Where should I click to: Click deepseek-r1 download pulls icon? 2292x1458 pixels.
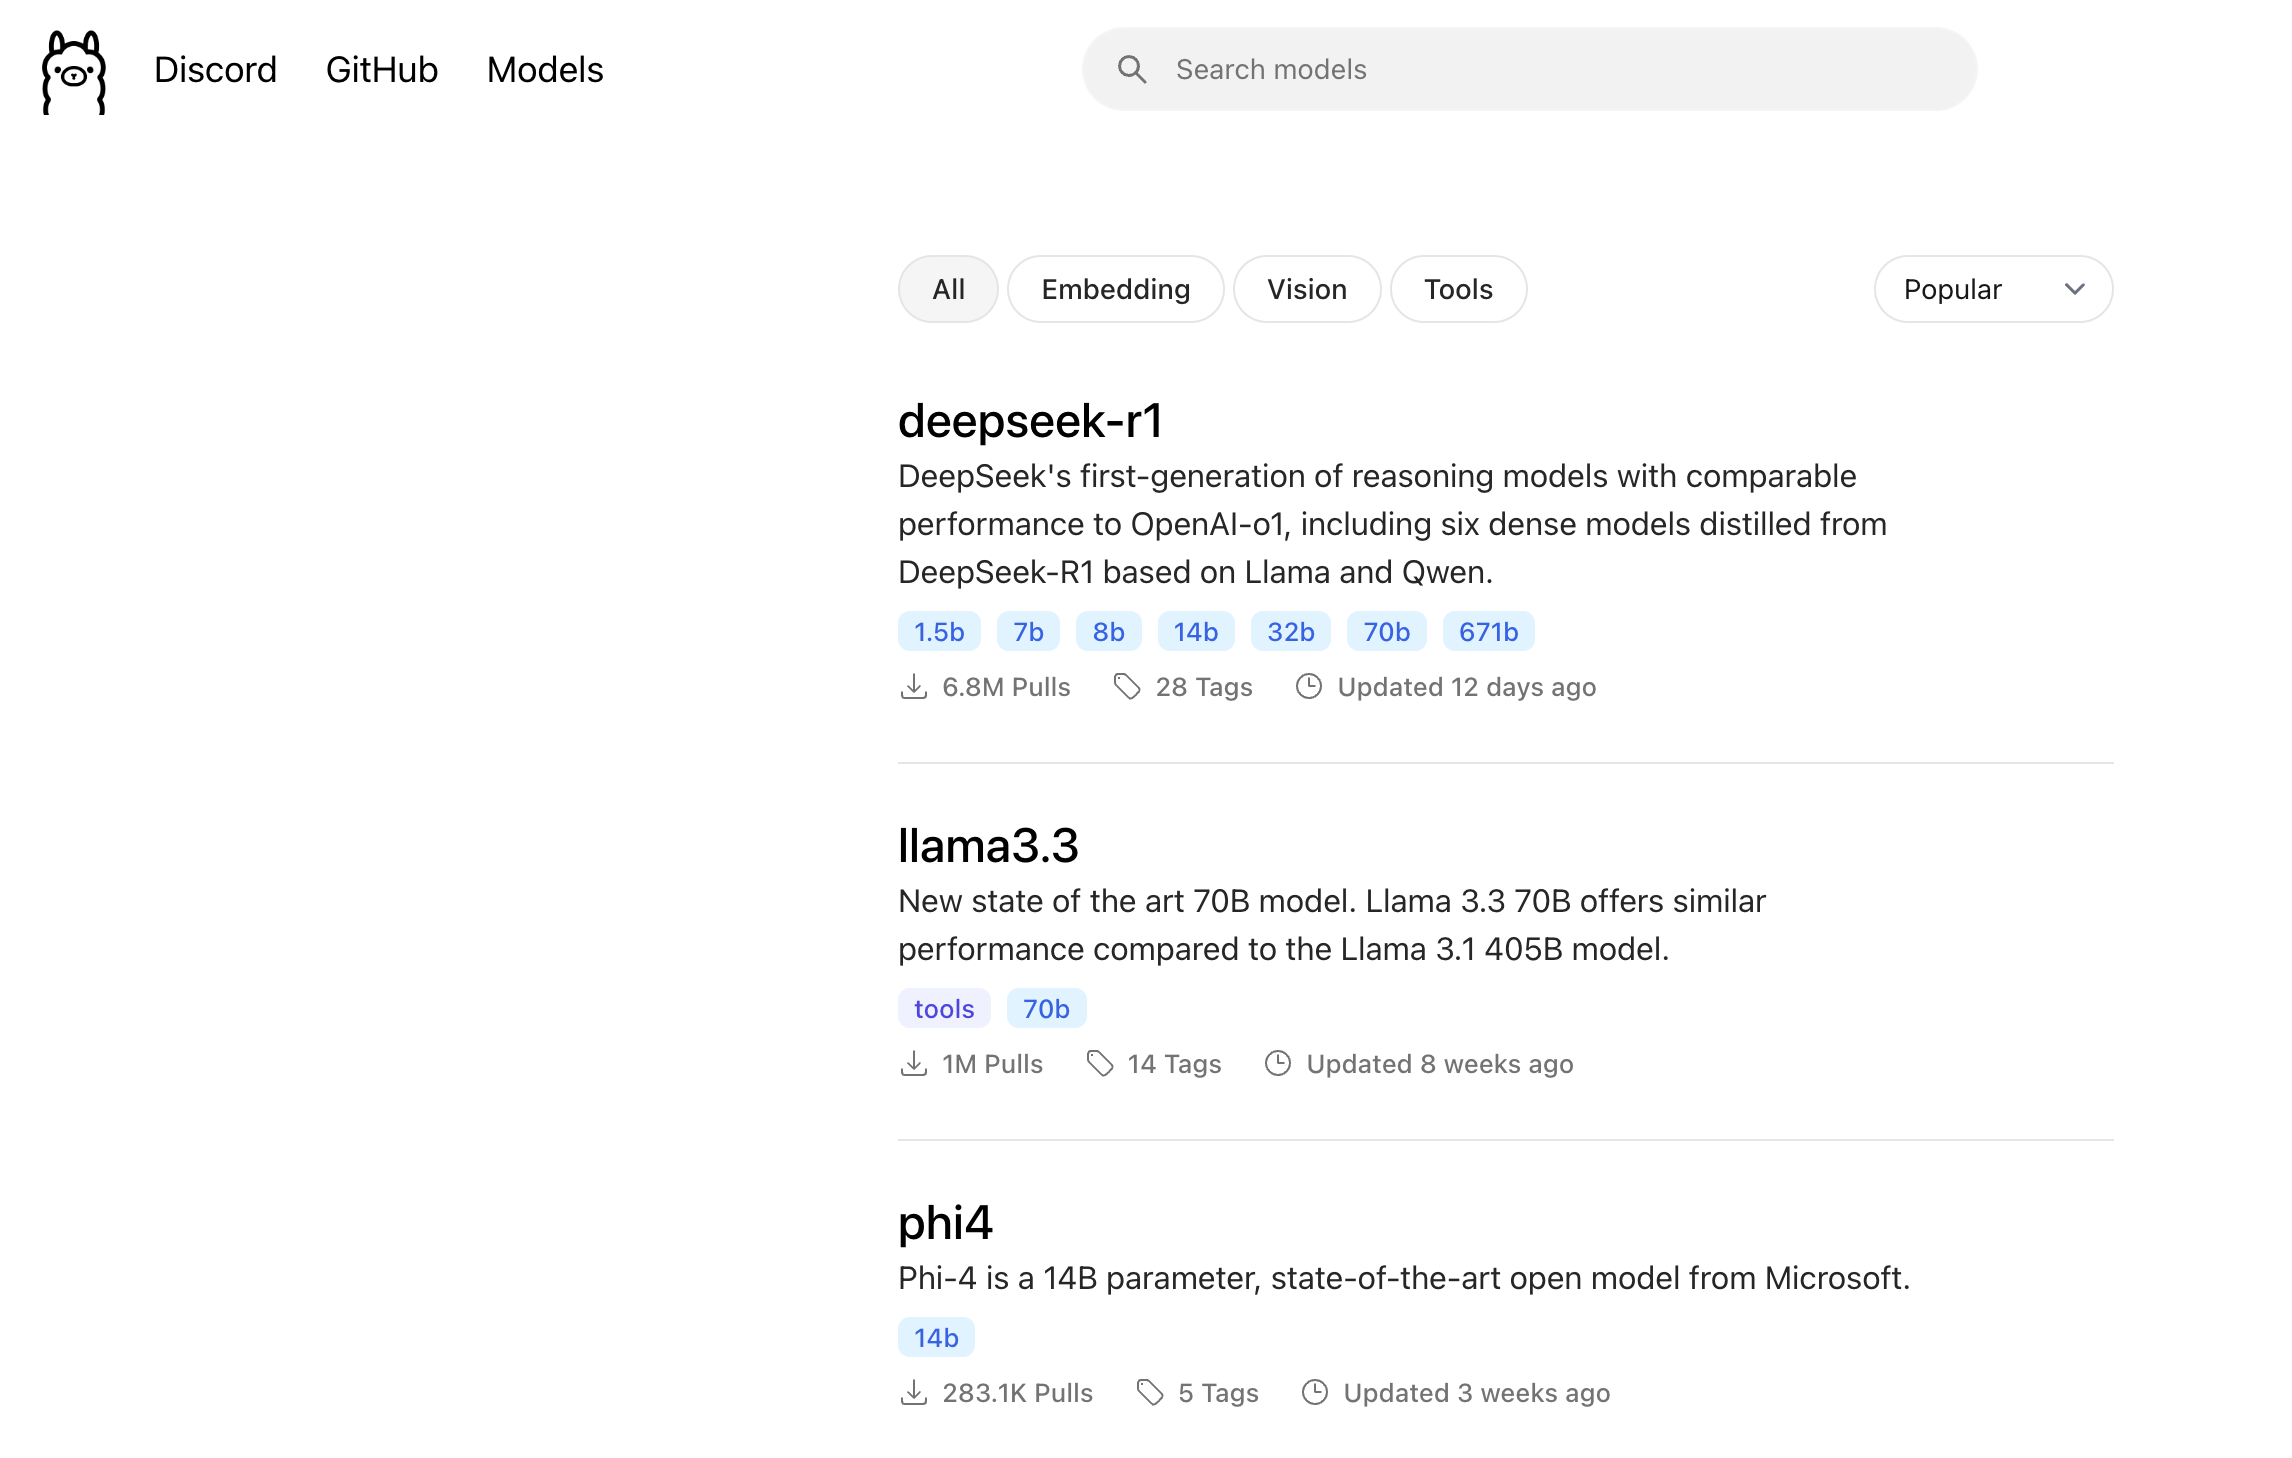(x=913, y=687)
